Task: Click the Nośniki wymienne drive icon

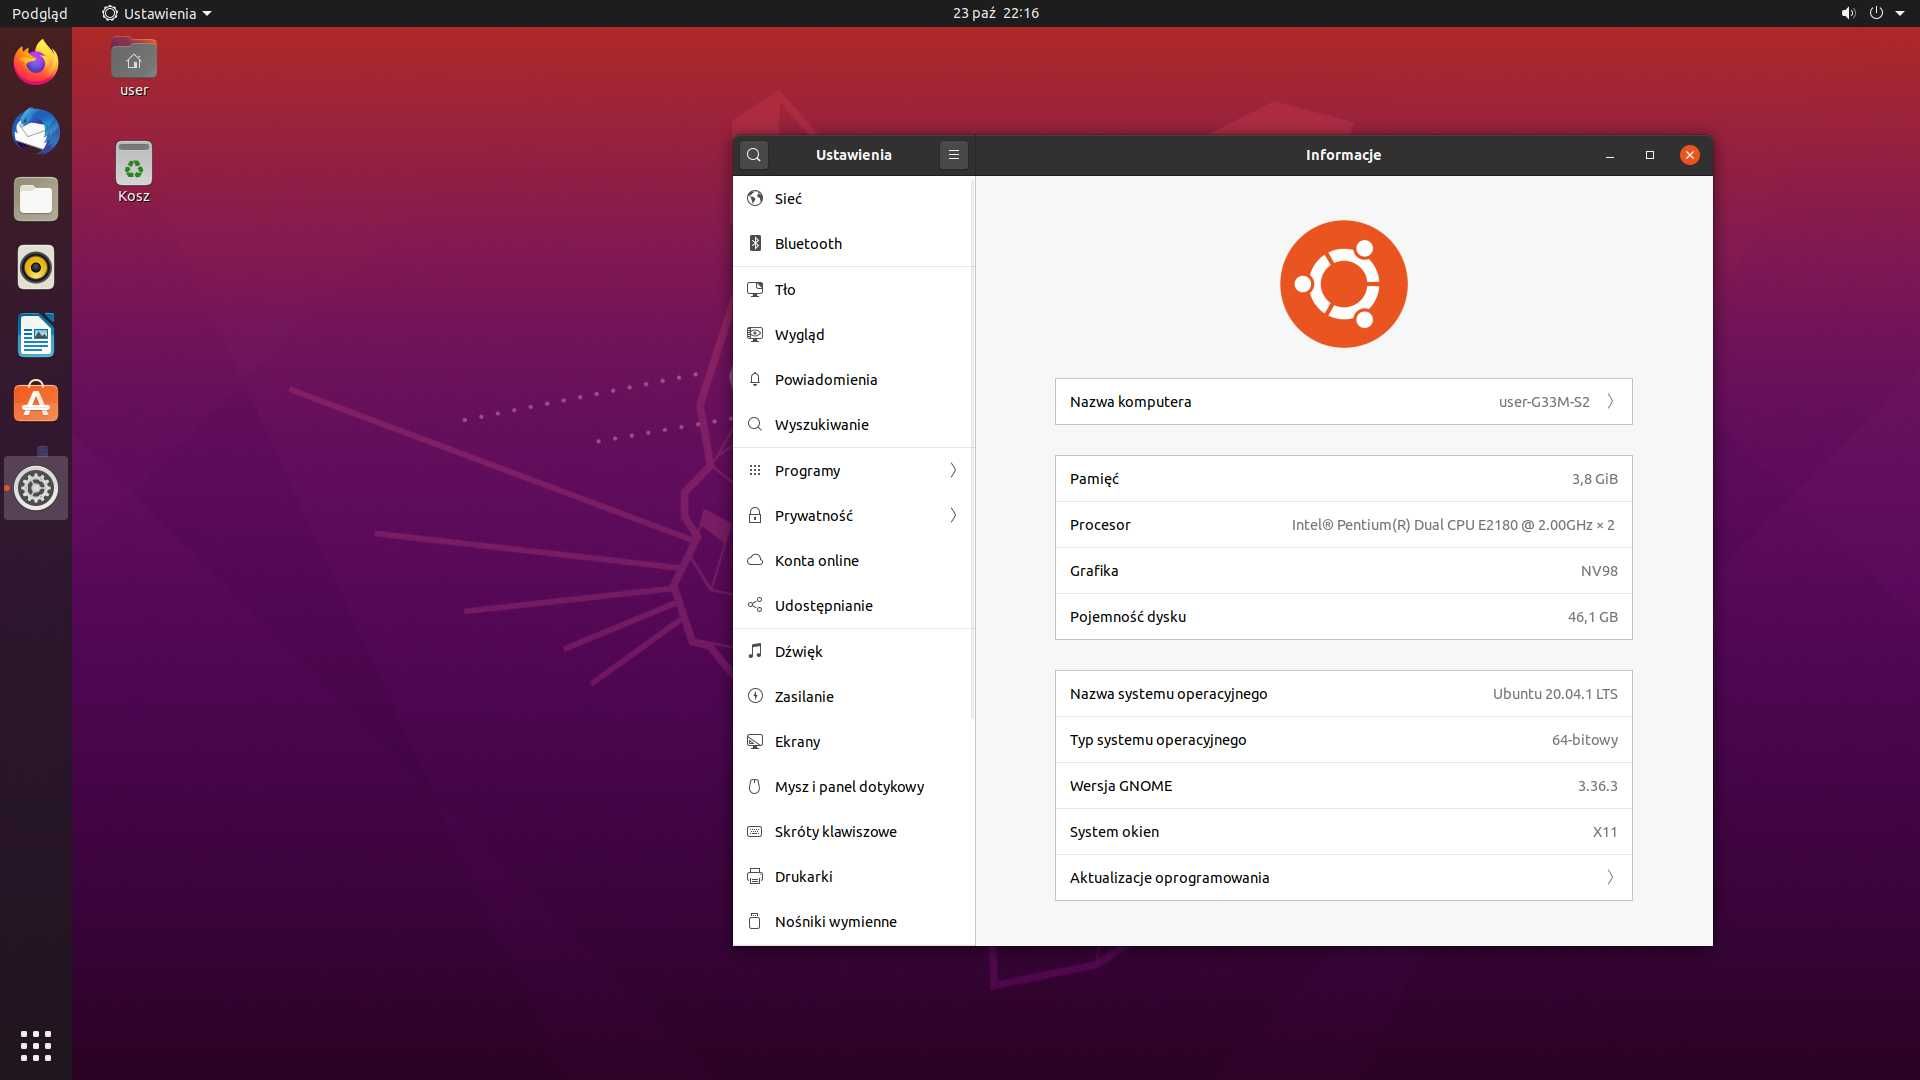Action: point(755,921)
